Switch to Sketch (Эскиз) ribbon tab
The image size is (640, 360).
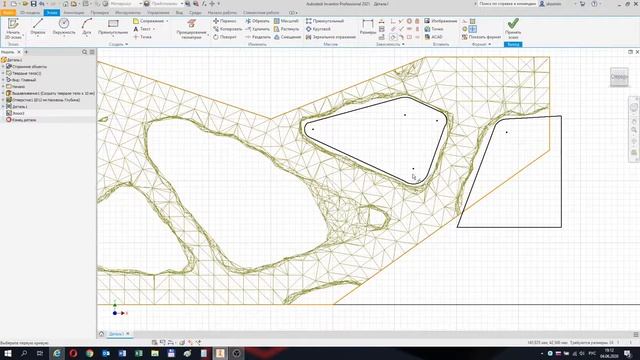pyautogui.click(x=52, y=13)
